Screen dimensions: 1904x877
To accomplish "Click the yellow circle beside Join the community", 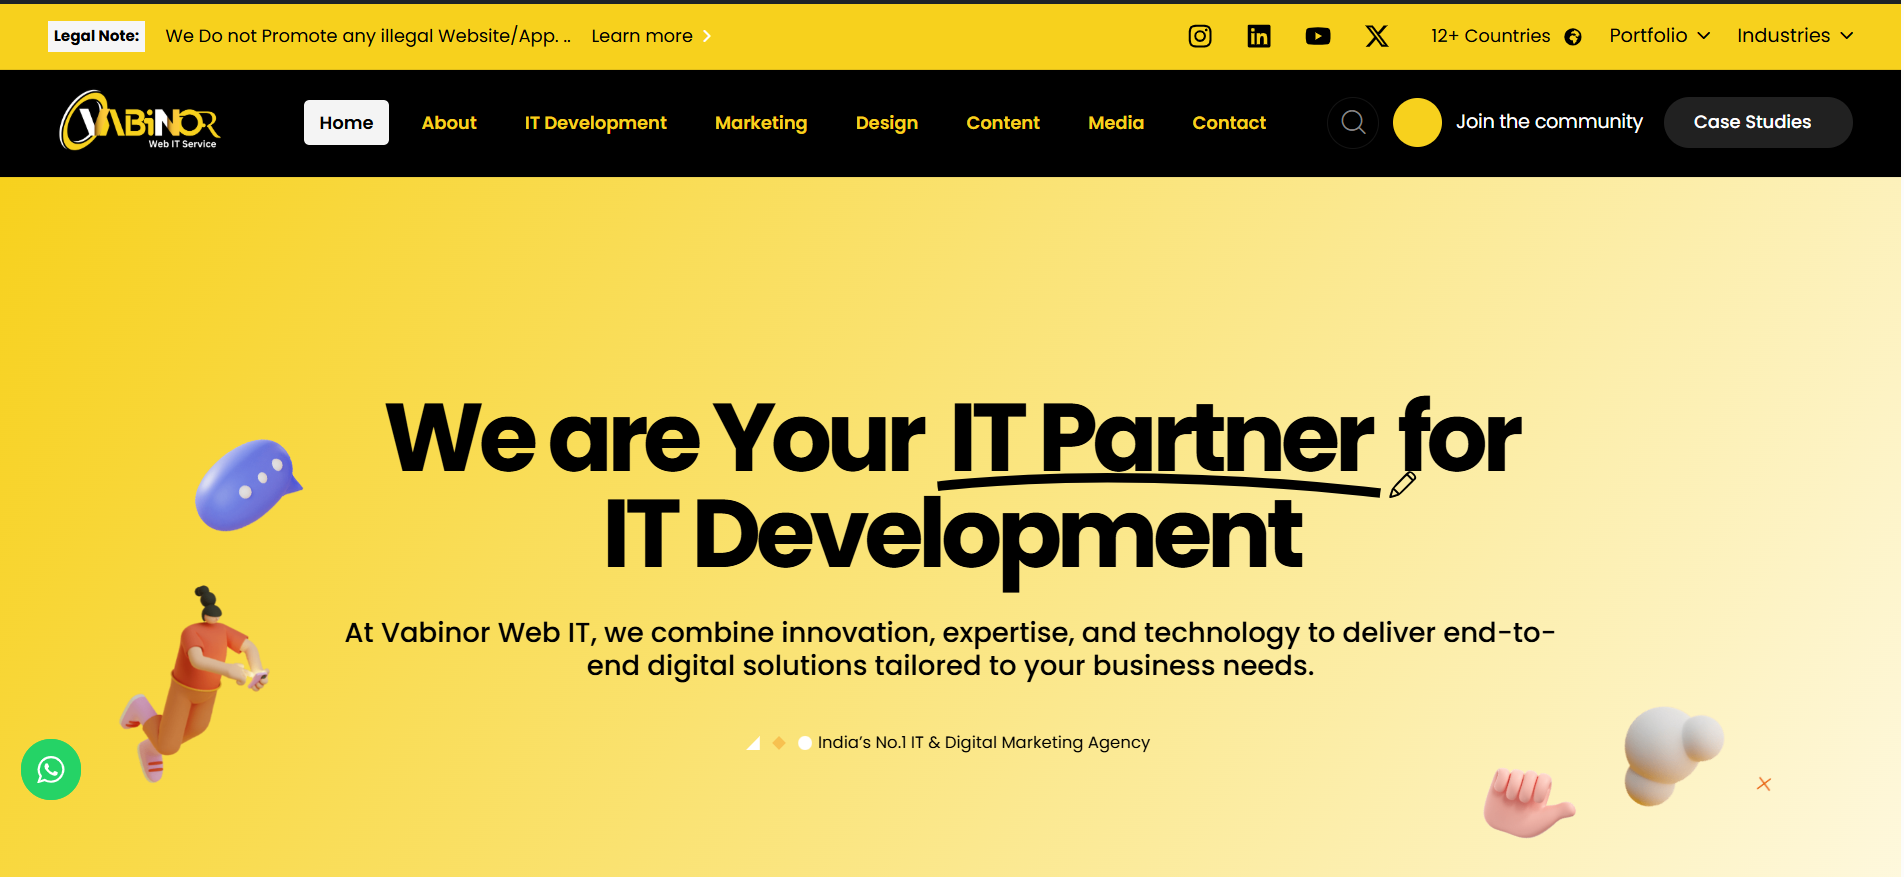I will pos(1417,123).
